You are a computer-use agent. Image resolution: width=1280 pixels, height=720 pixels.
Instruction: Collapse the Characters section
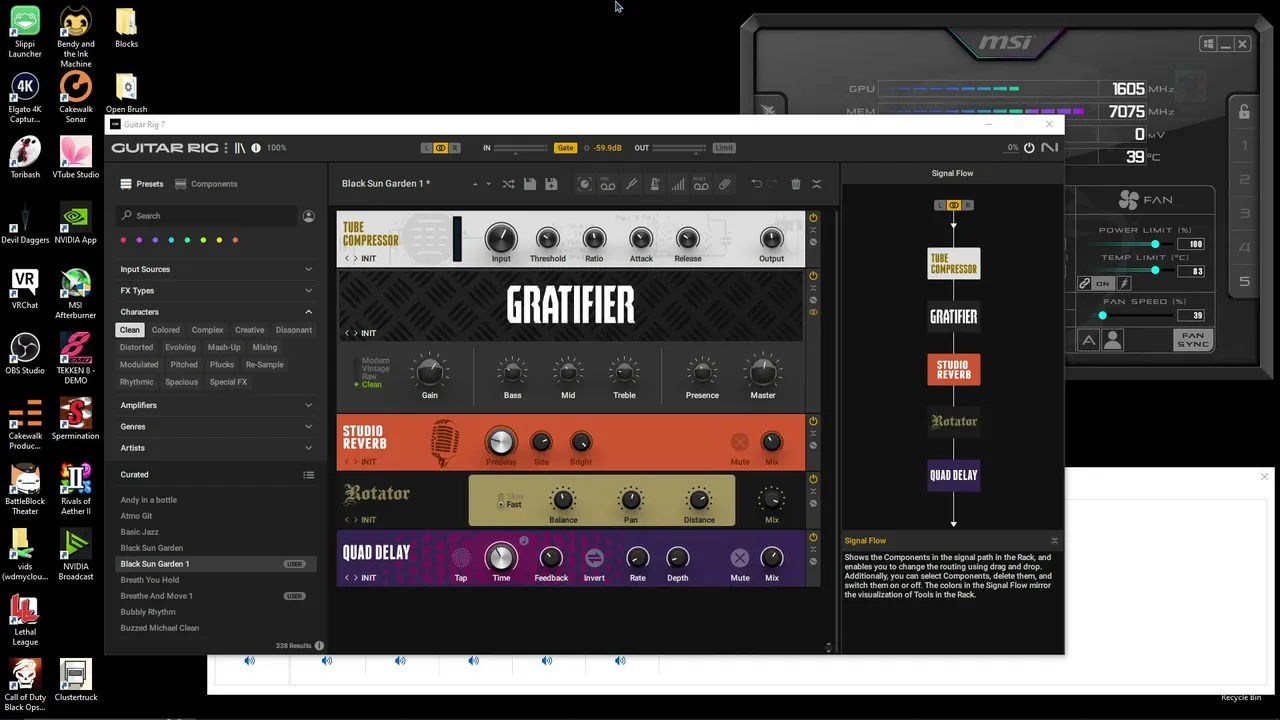[216, 312]
